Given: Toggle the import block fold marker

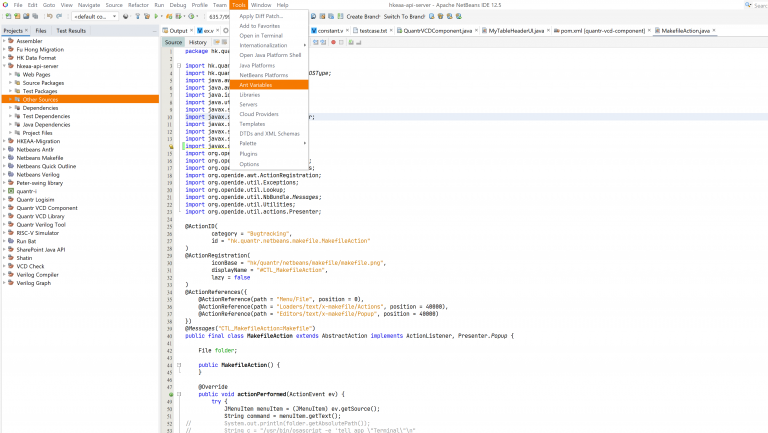Looking at the screenshot, I should click(x=179, y=66).
